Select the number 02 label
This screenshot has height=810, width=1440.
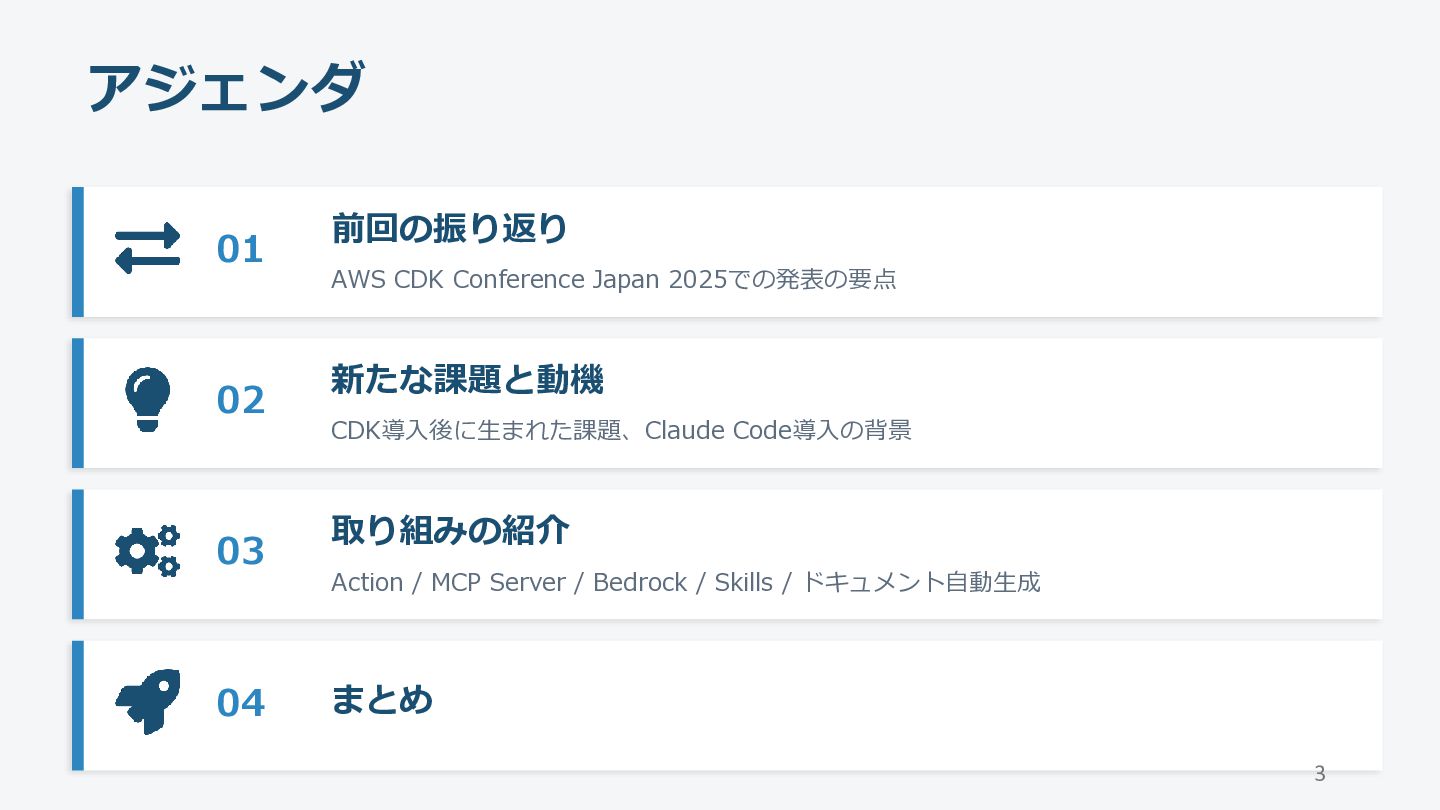click(240, 401)
